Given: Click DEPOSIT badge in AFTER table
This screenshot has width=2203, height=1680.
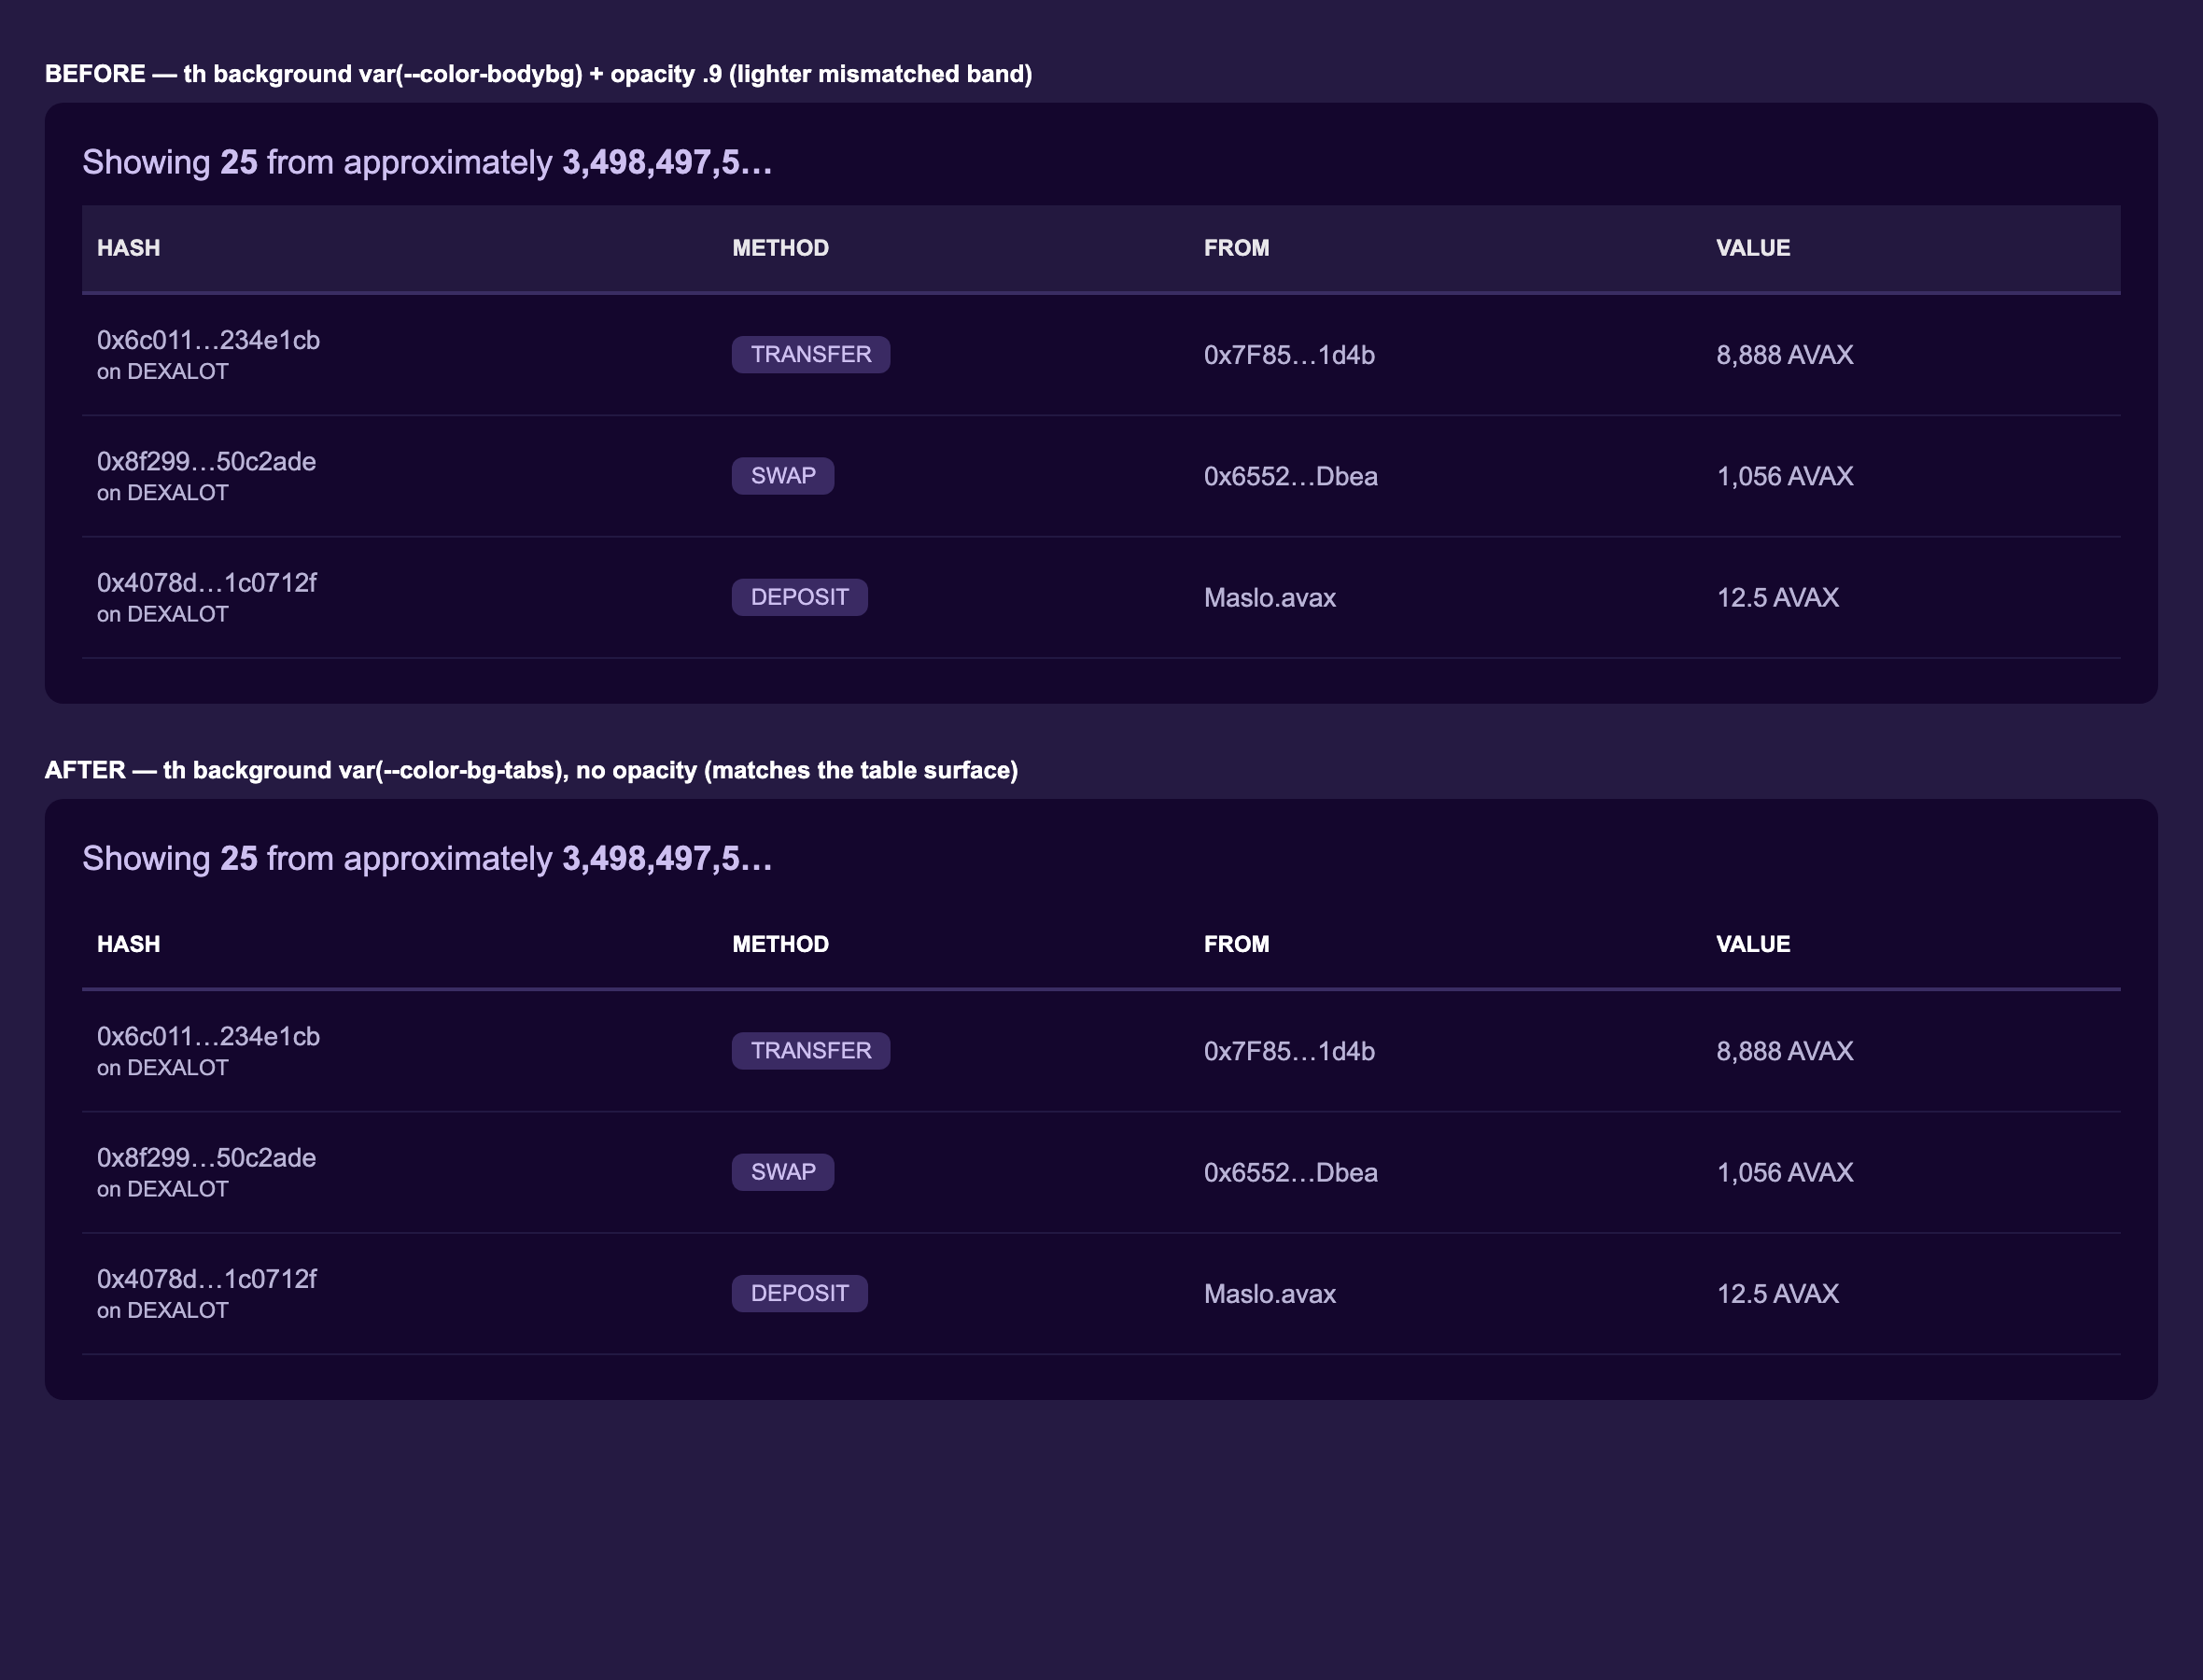Looking at the screenshot, I should [799, 1293].
